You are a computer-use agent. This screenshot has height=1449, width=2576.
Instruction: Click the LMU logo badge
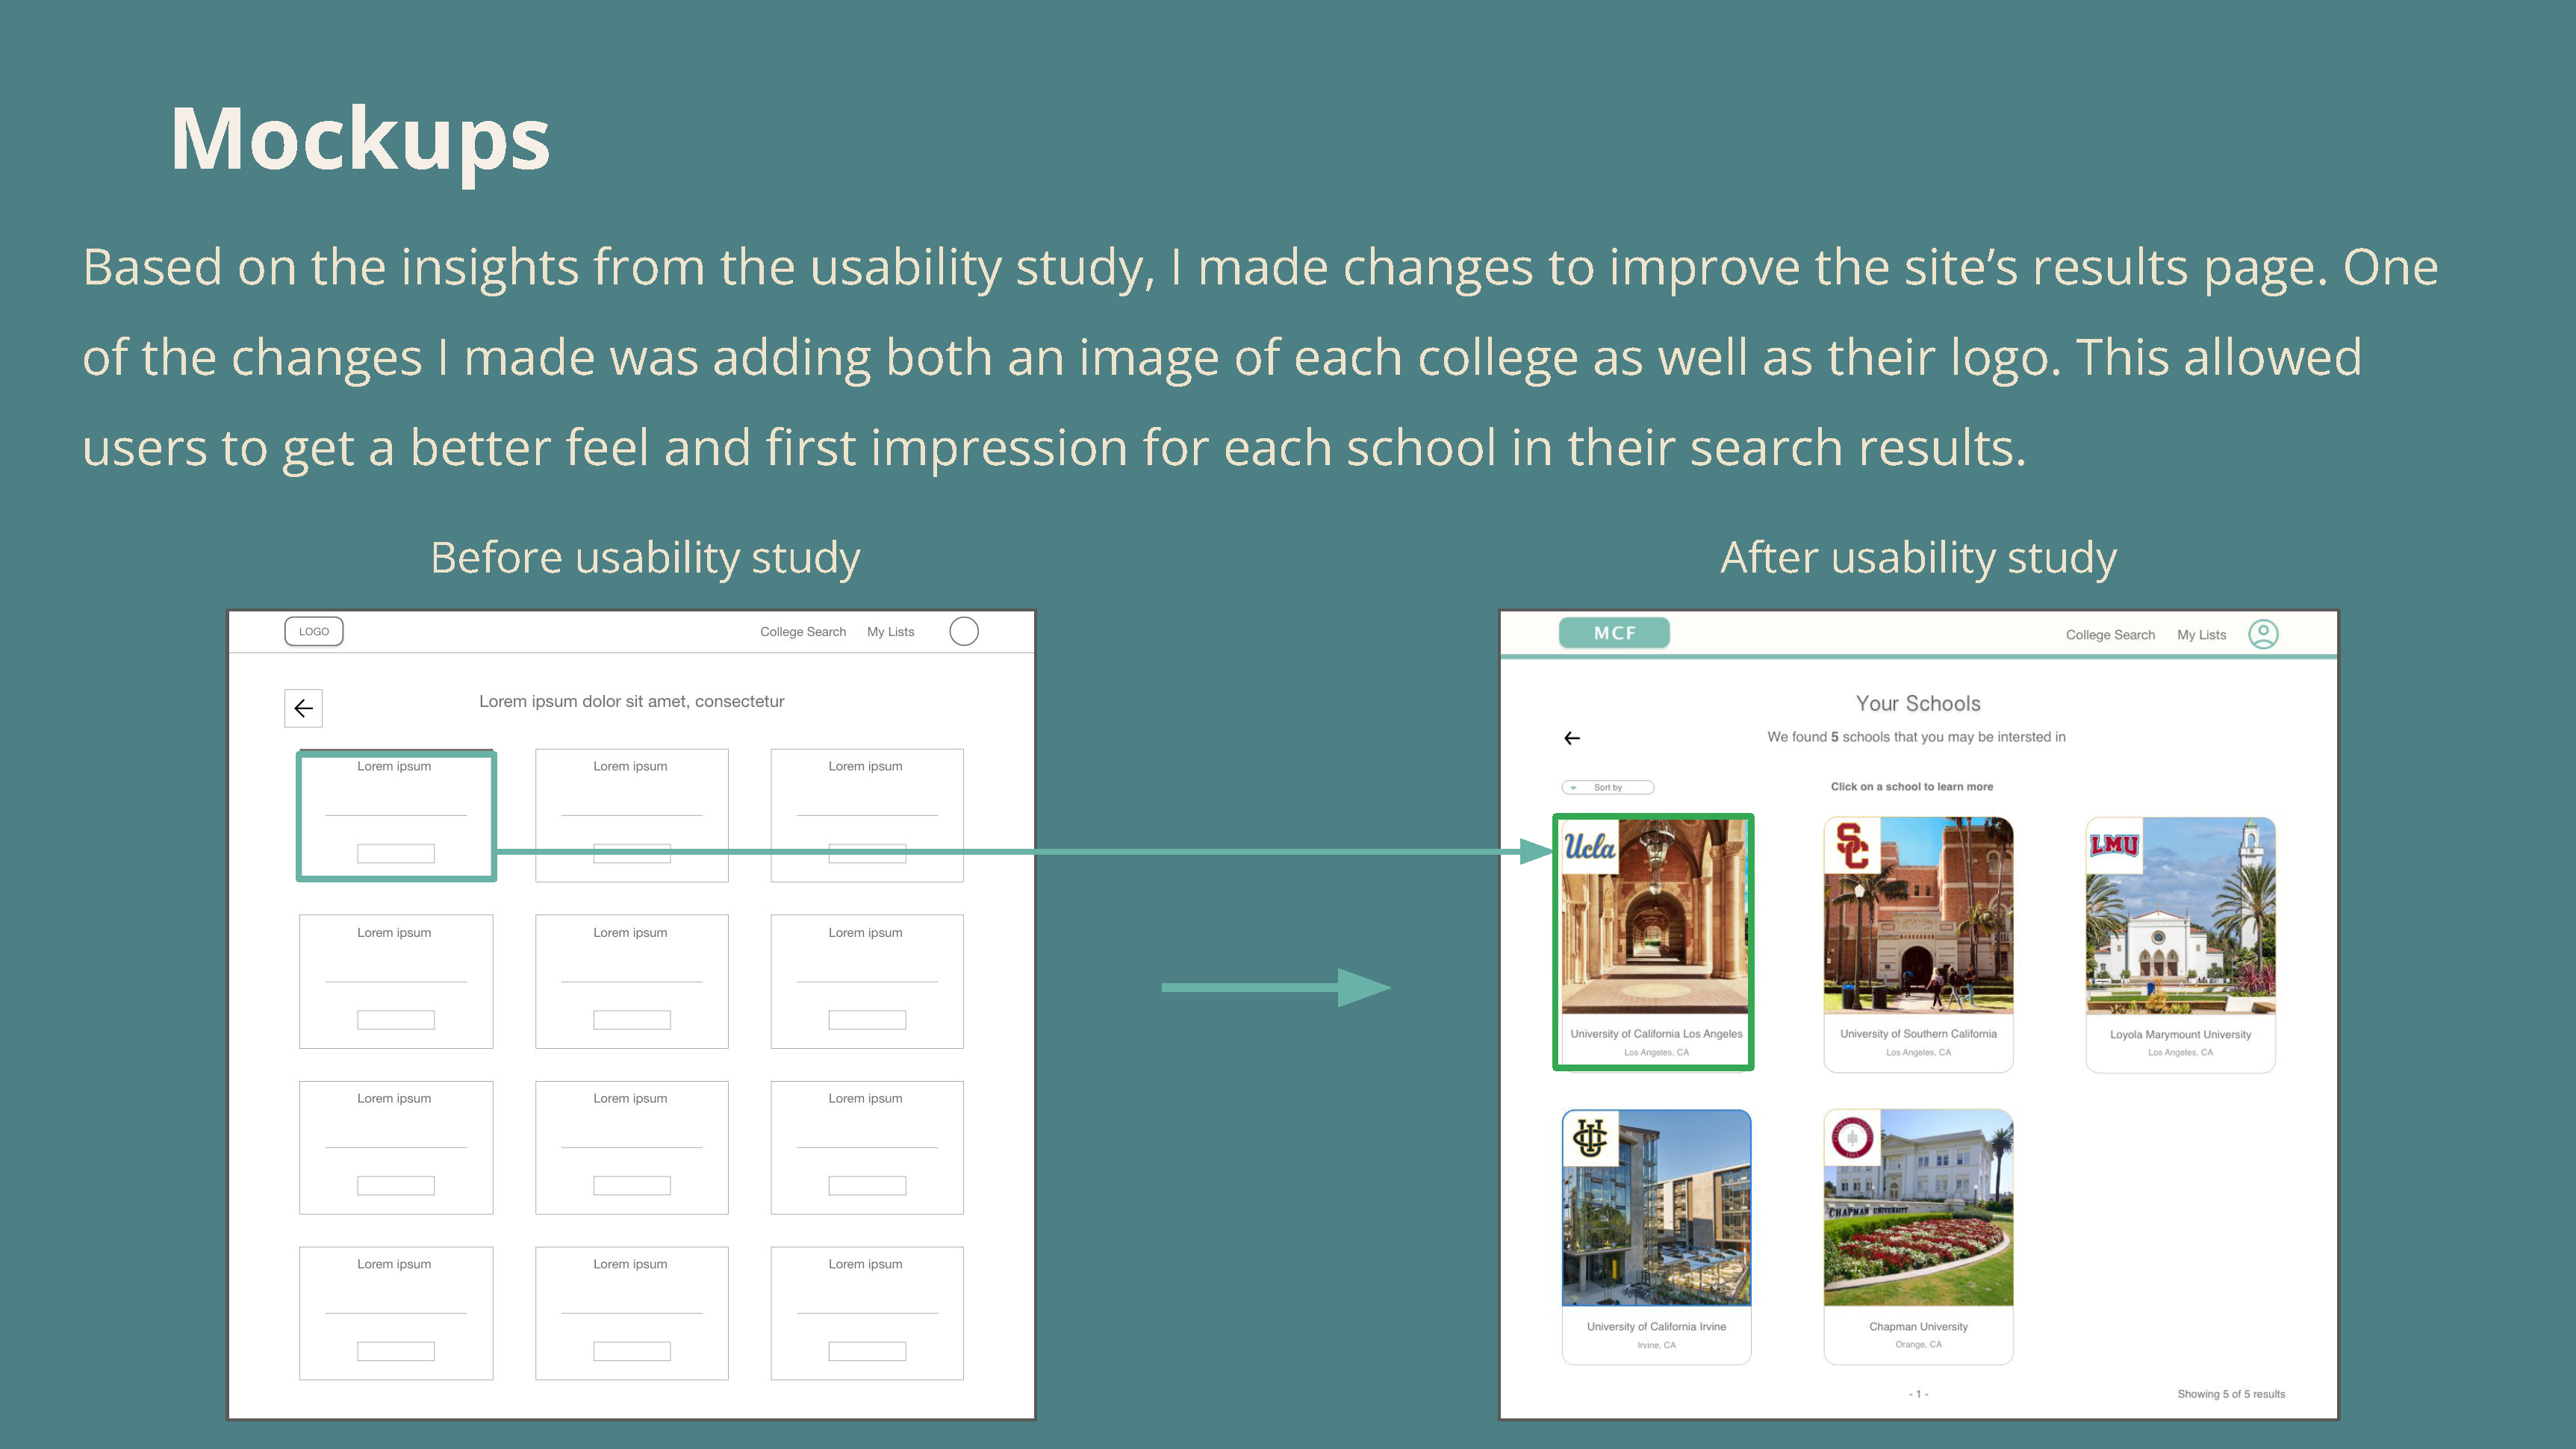click(2114, 846)
